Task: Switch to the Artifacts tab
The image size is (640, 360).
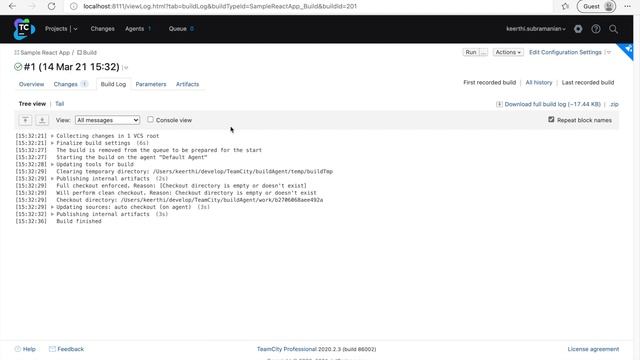Action: (187, 84)
